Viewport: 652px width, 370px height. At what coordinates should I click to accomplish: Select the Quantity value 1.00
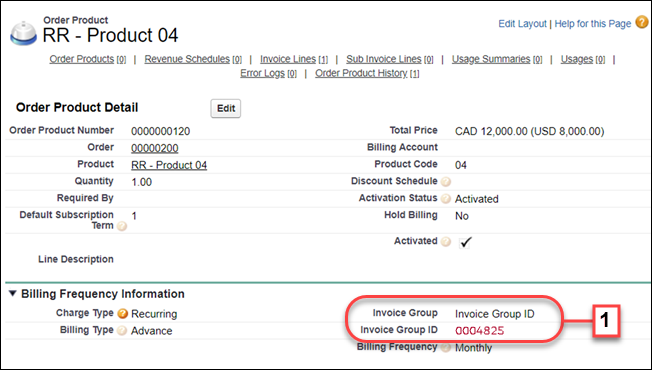(x=141, y=182)
